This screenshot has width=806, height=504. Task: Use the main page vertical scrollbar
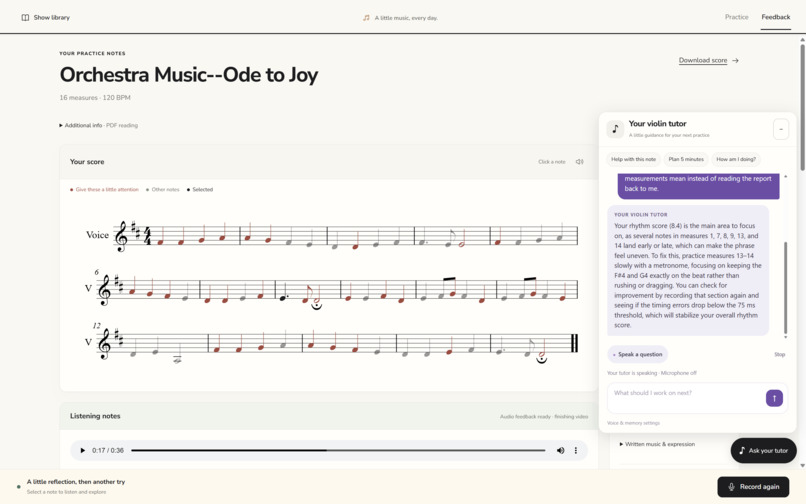pos(802,108)
